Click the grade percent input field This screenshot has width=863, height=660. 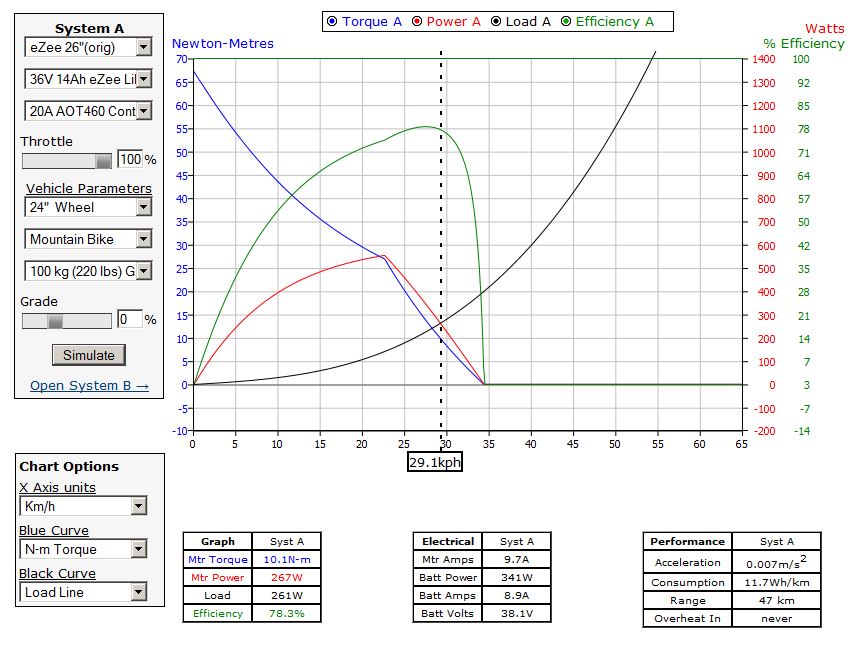129,320
